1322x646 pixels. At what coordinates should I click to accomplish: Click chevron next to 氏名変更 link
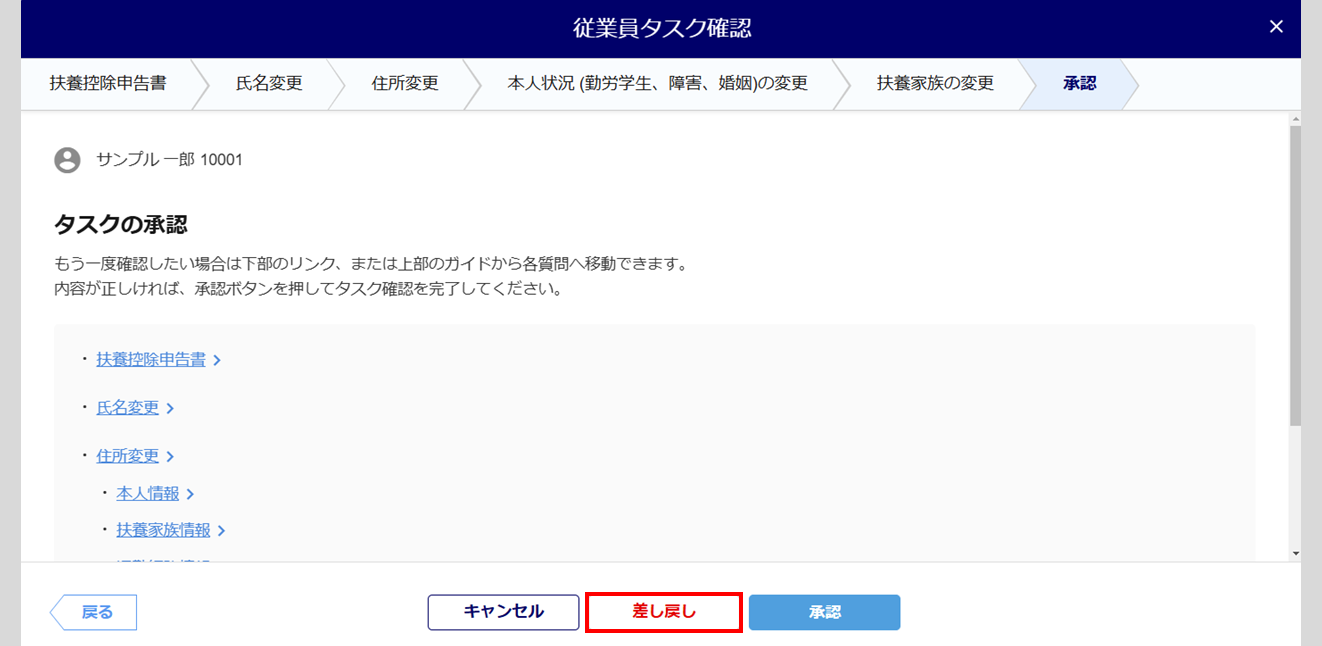coord(170,409)
